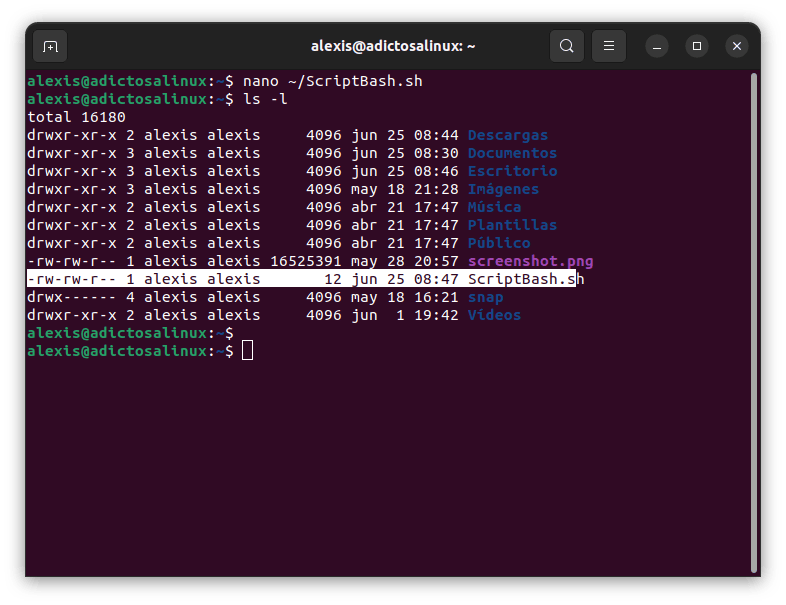The width and height of the screenshot is (786, 605).
Task: Click the Escritorio directory name
Action: [x=512, y=171]
